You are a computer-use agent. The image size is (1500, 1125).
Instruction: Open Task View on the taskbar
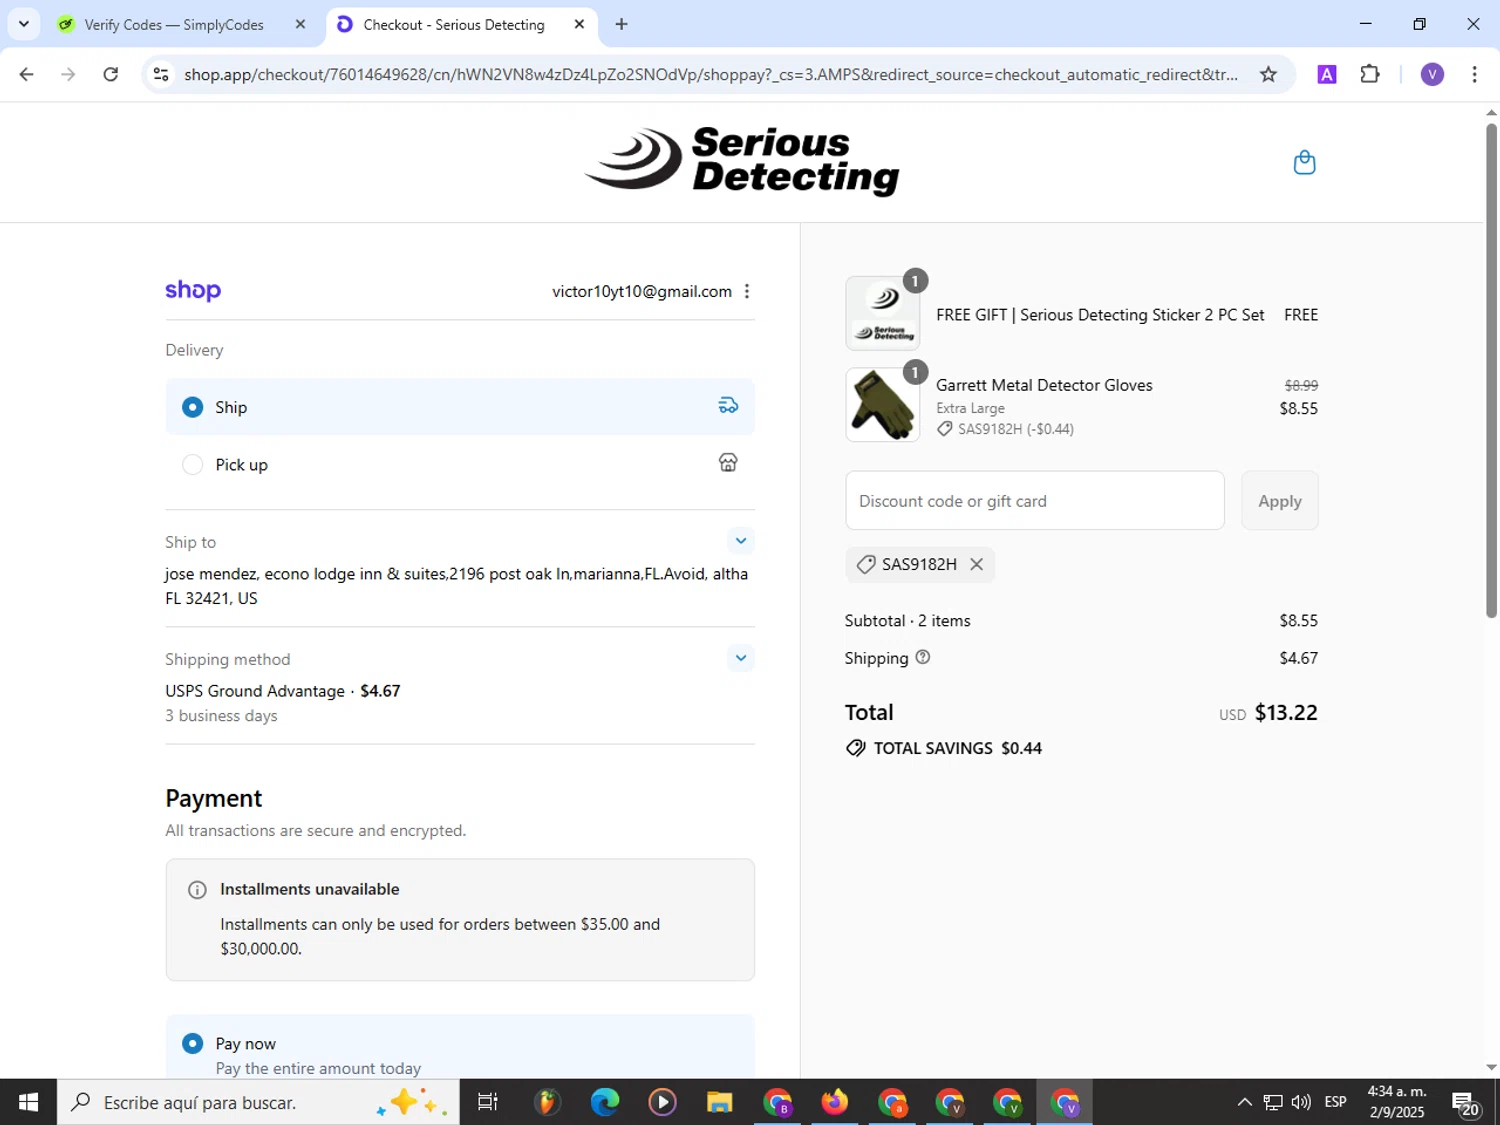[x=487, y=1102]
